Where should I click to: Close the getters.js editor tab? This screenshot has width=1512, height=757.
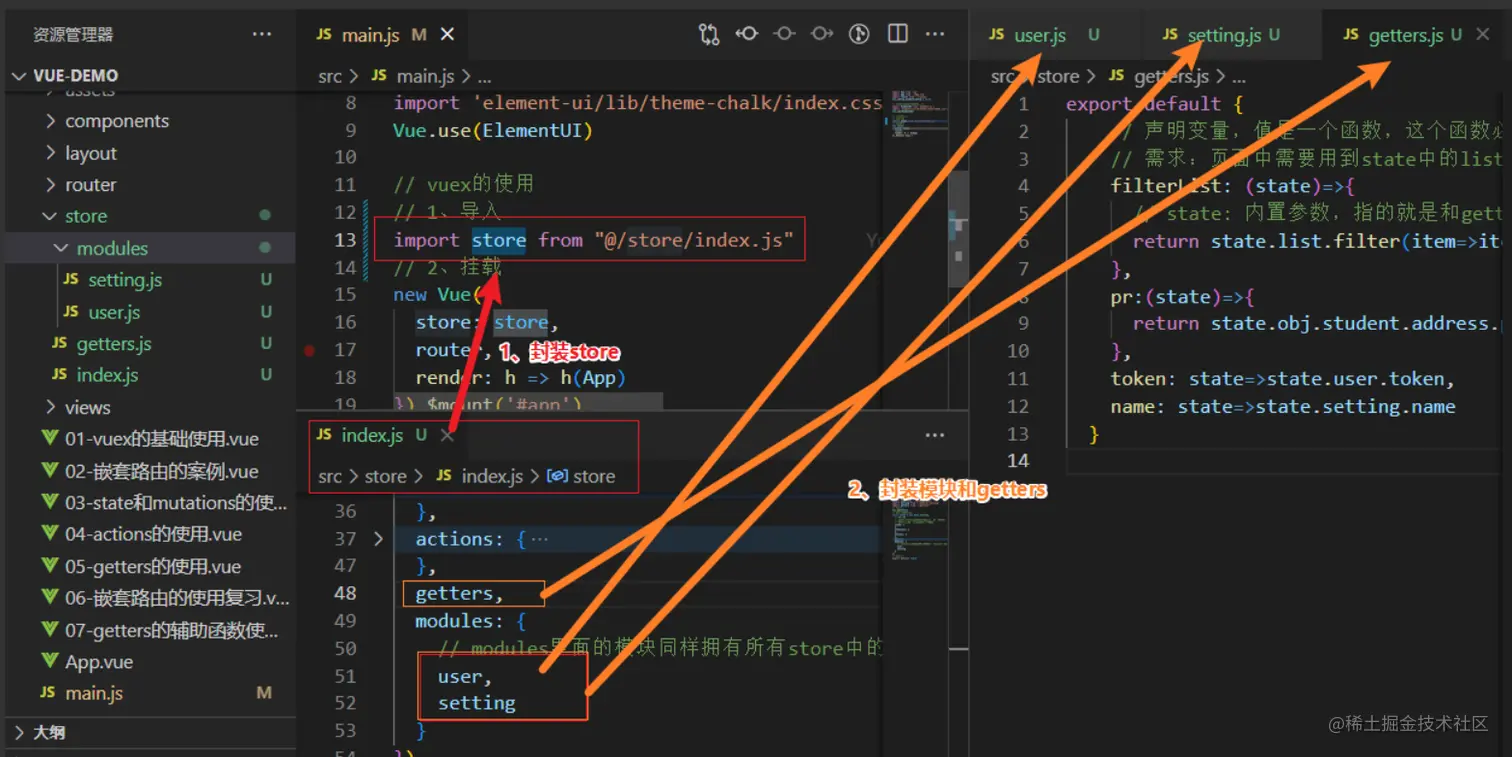pos(1484,34)
